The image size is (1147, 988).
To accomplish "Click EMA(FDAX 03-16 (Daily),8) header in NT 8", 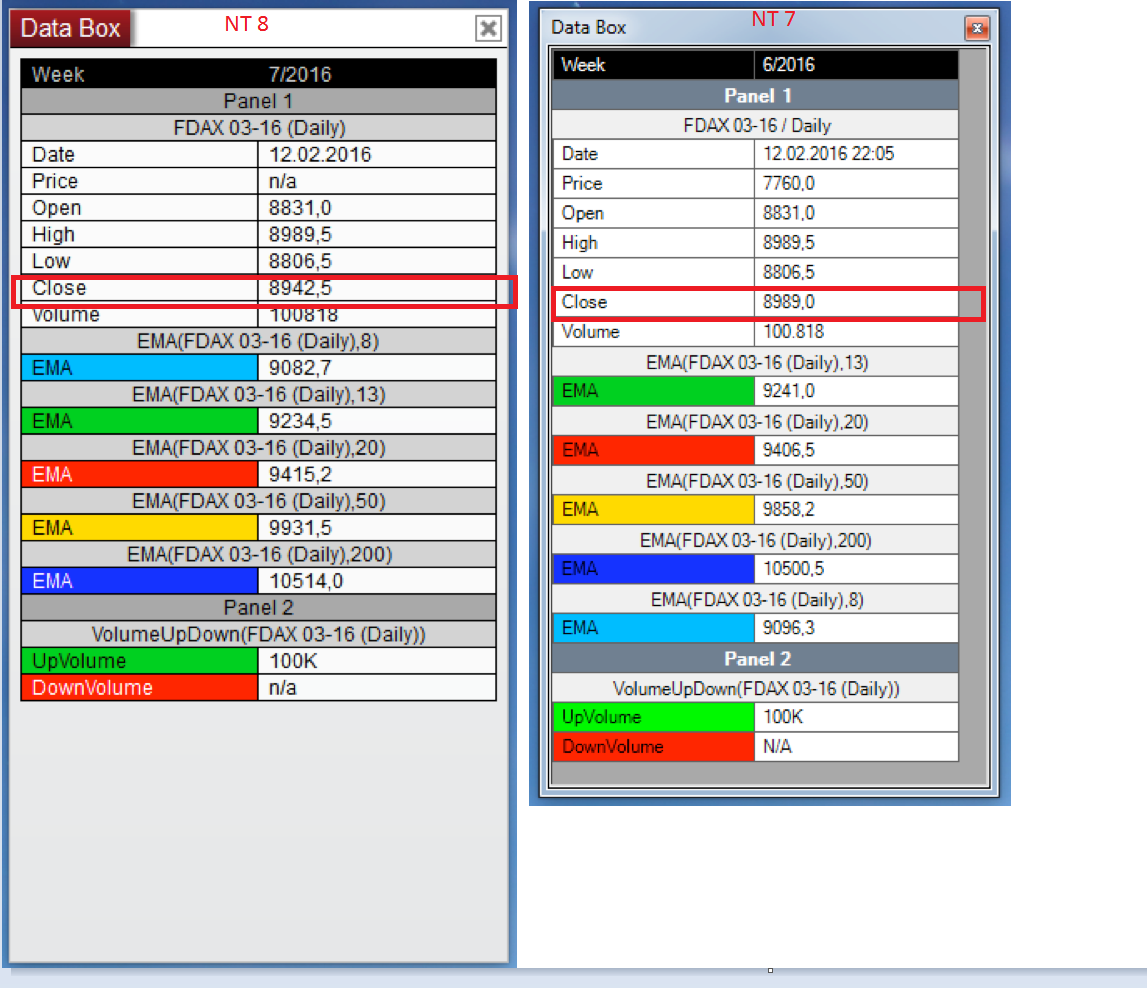I will coord(258,341).
